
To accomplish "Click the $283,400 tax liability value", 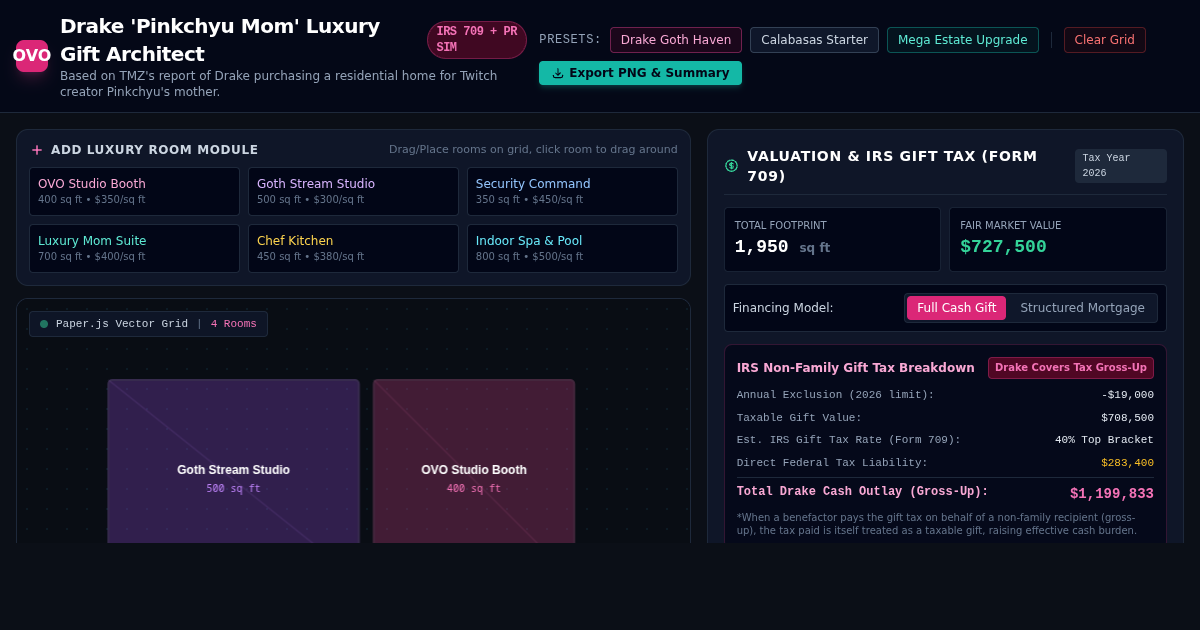I will tap(1127, 463).
